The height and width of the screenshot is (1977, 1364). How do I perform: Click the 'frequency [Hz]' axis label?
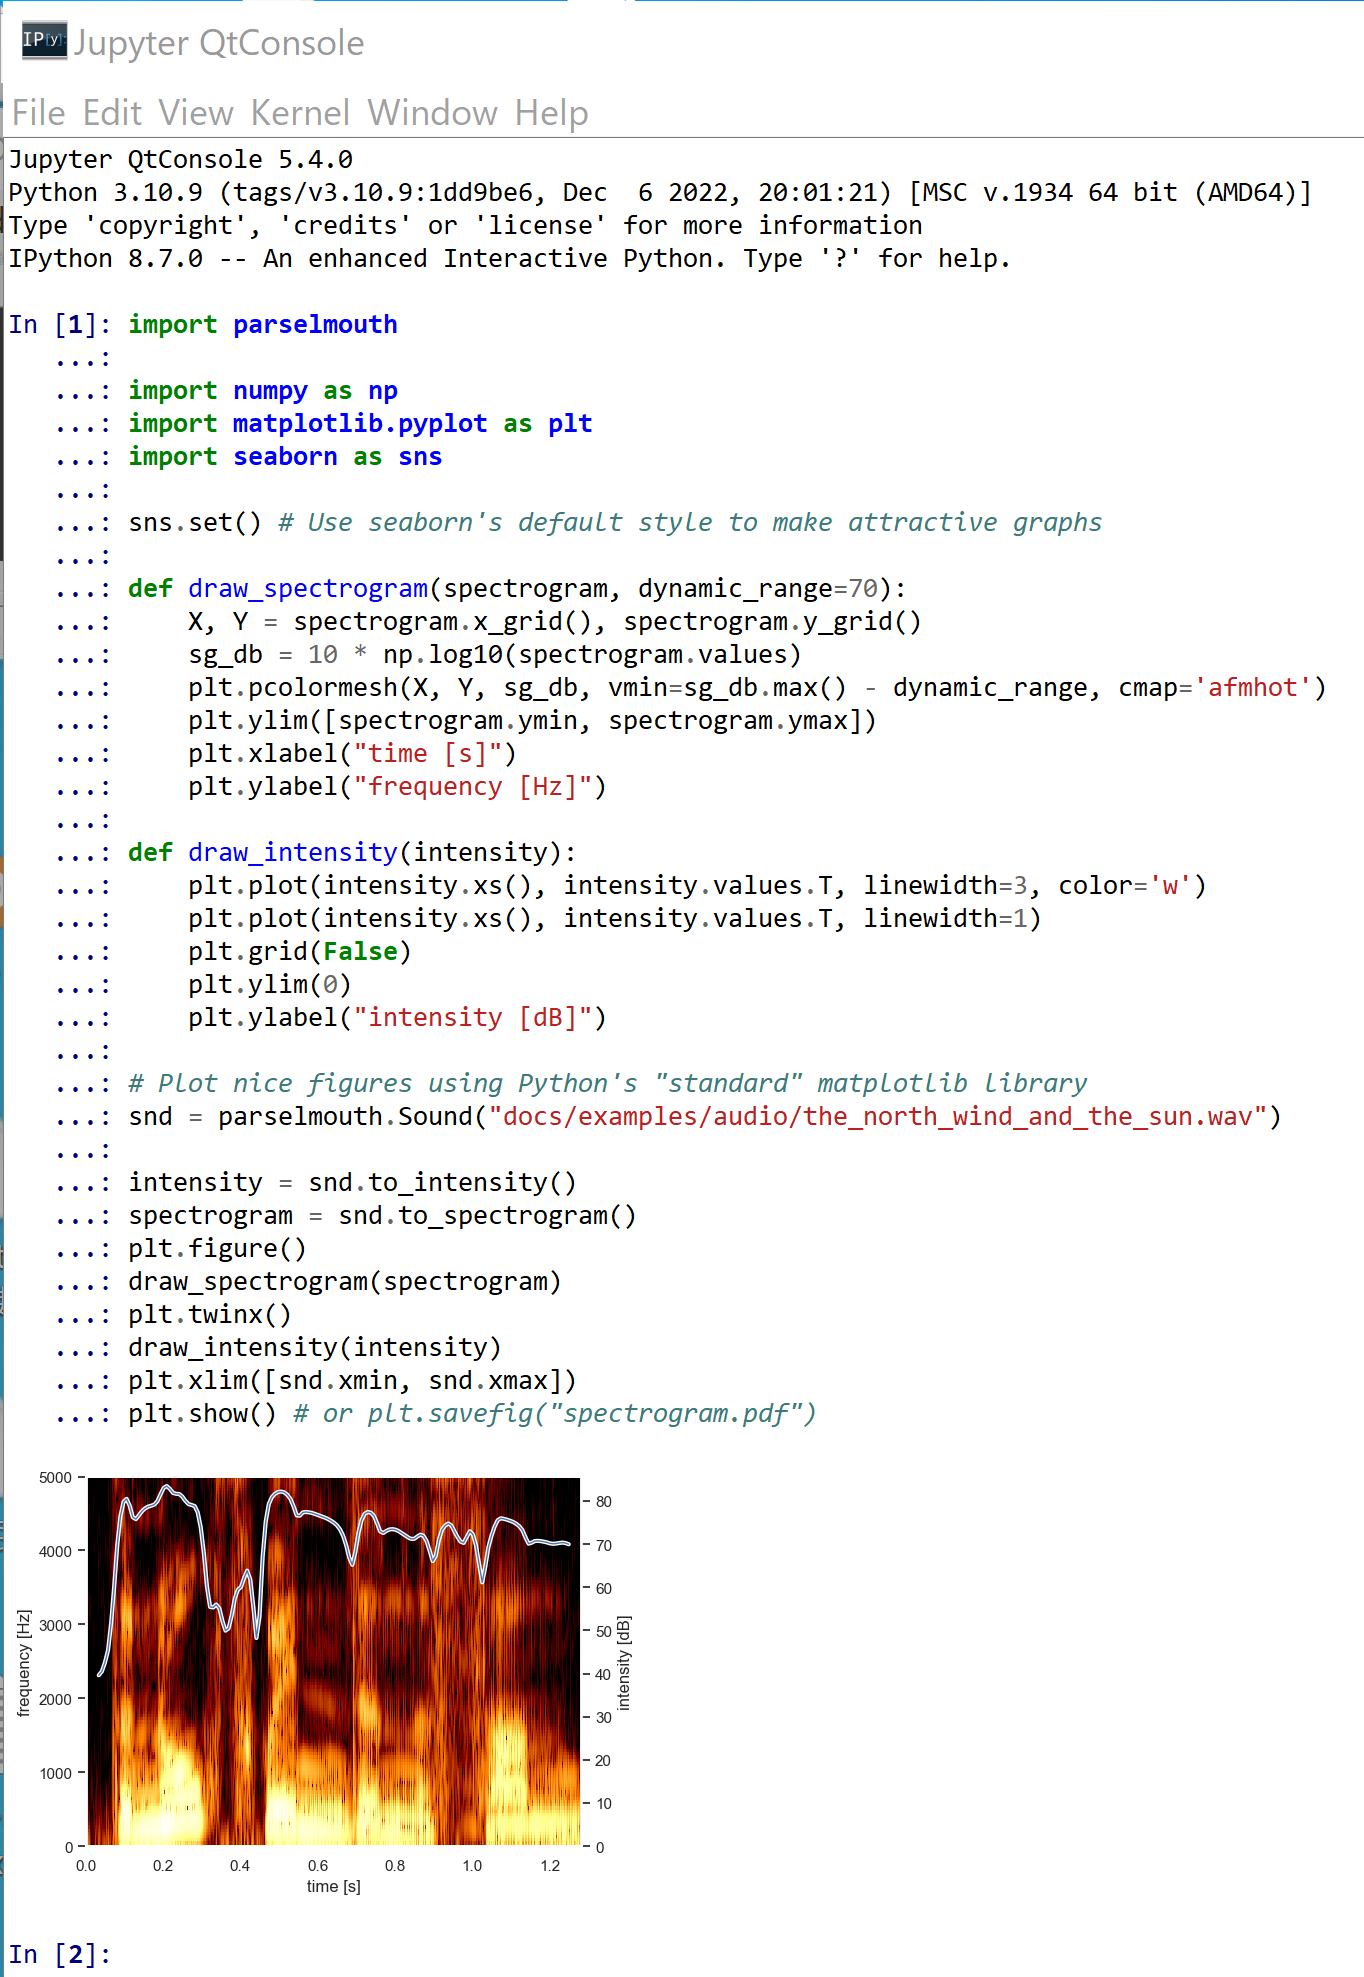(x=24, y=1663)
